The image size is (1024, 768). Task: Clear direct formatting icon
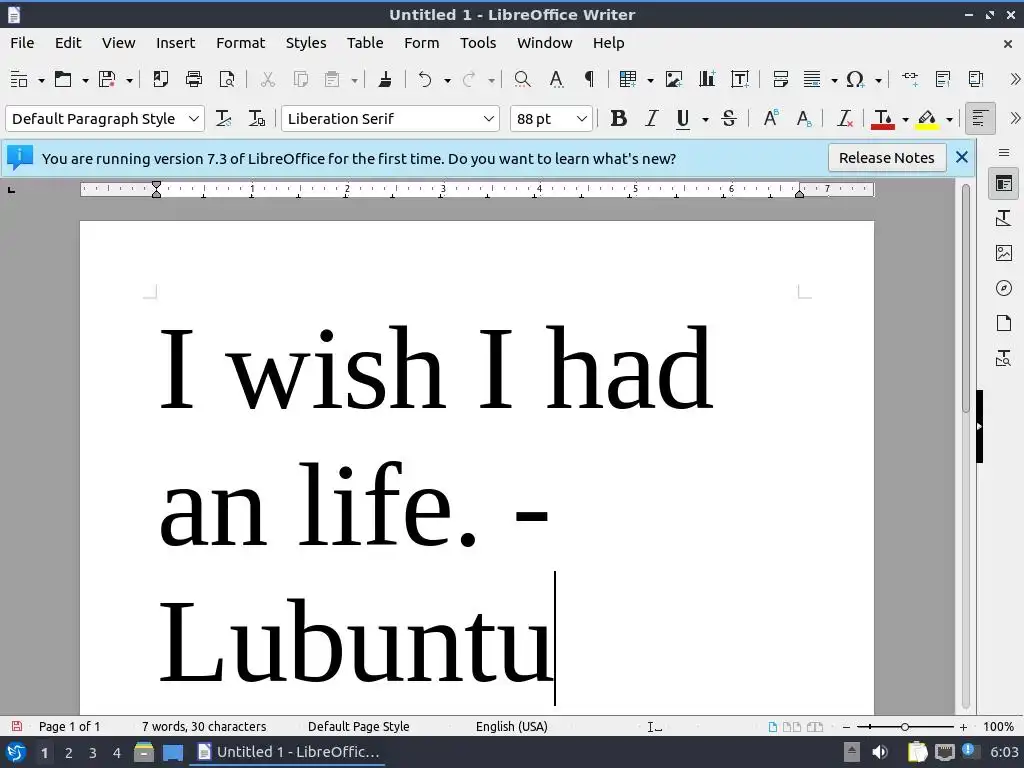pos(844,119)
